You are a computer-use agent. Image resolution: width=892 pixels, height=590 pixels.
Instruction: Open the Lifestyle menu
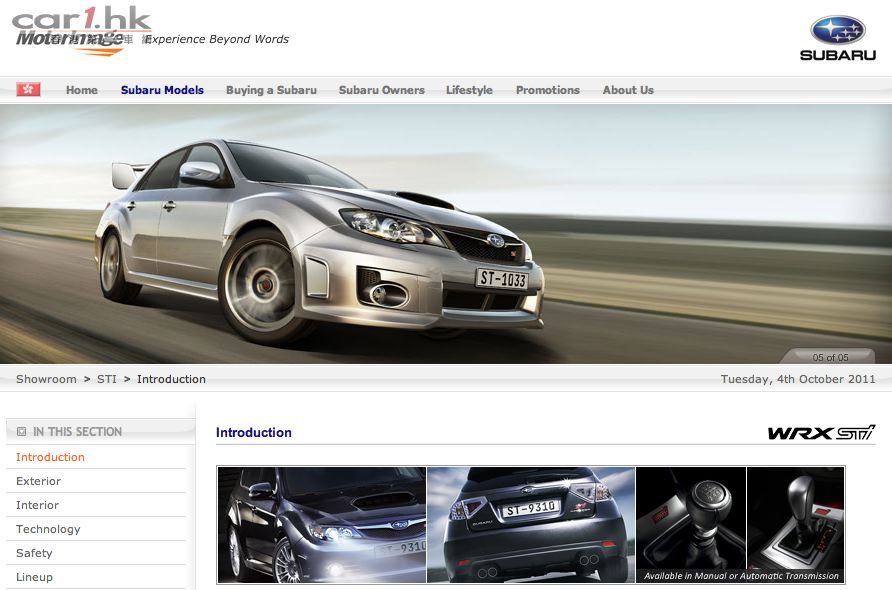(469, 90)
